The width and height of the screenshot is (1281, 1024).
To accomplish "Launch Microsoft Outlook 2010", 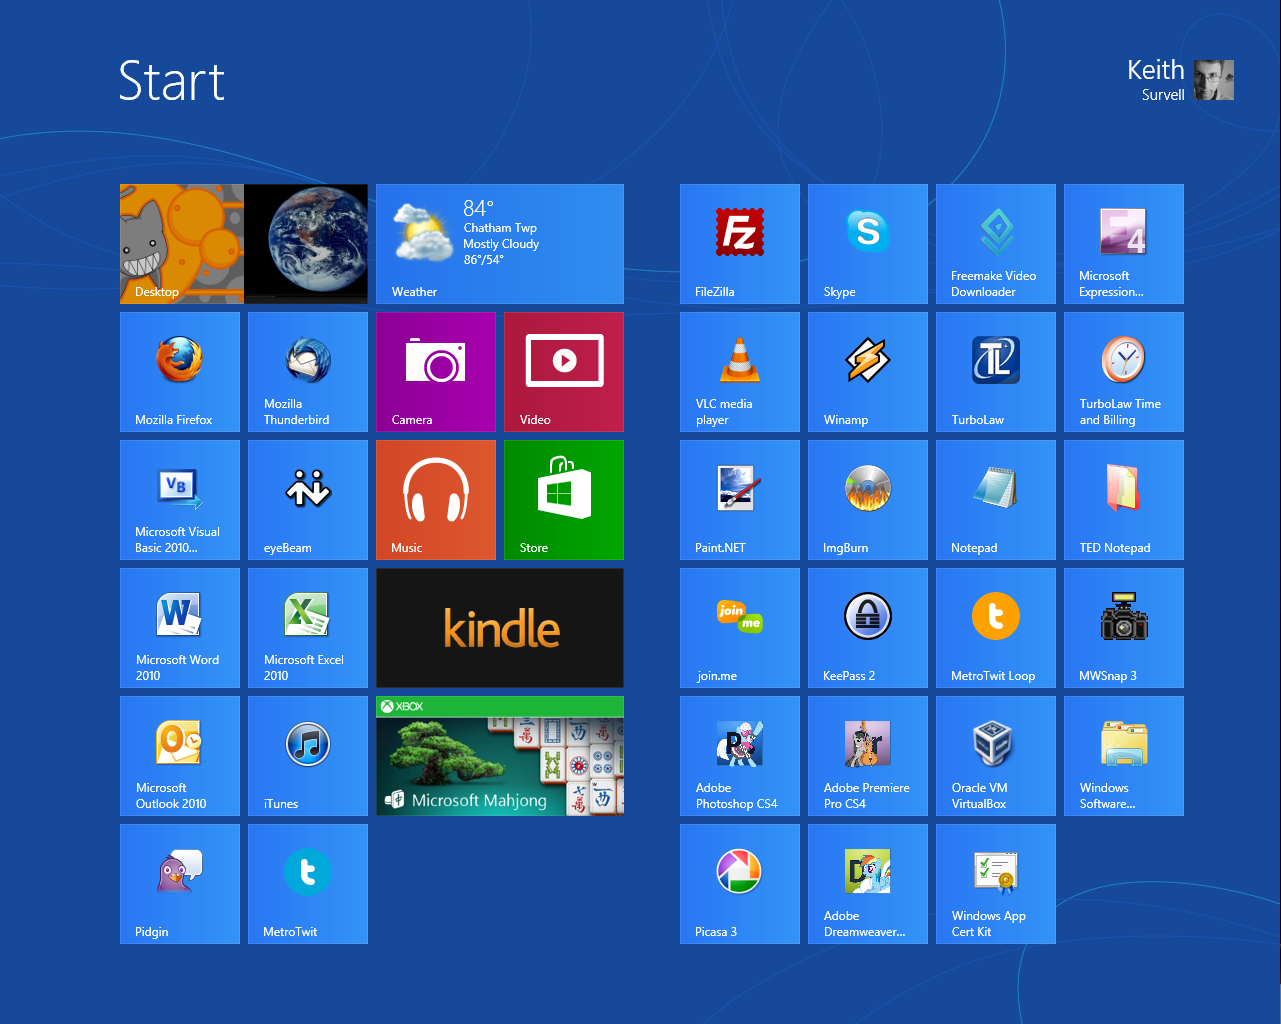I will (x=180, y=756).
